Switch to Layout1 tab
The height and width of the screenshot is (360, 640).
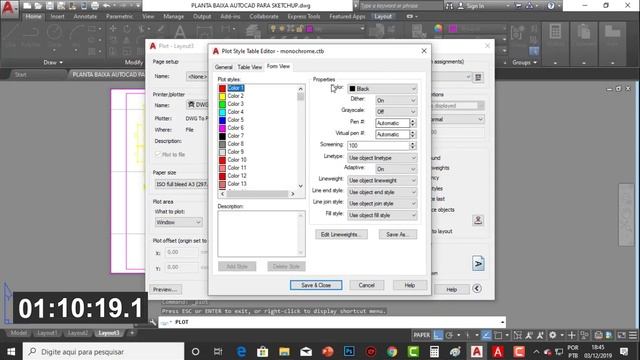pos(47,333)
